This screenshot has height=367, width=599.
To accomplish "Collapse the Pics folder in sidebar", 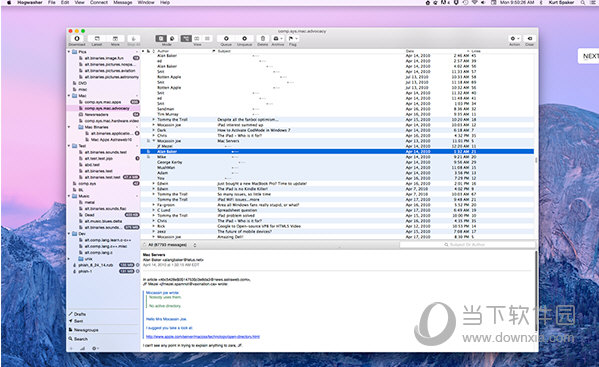I will click(x=69, y=52).
